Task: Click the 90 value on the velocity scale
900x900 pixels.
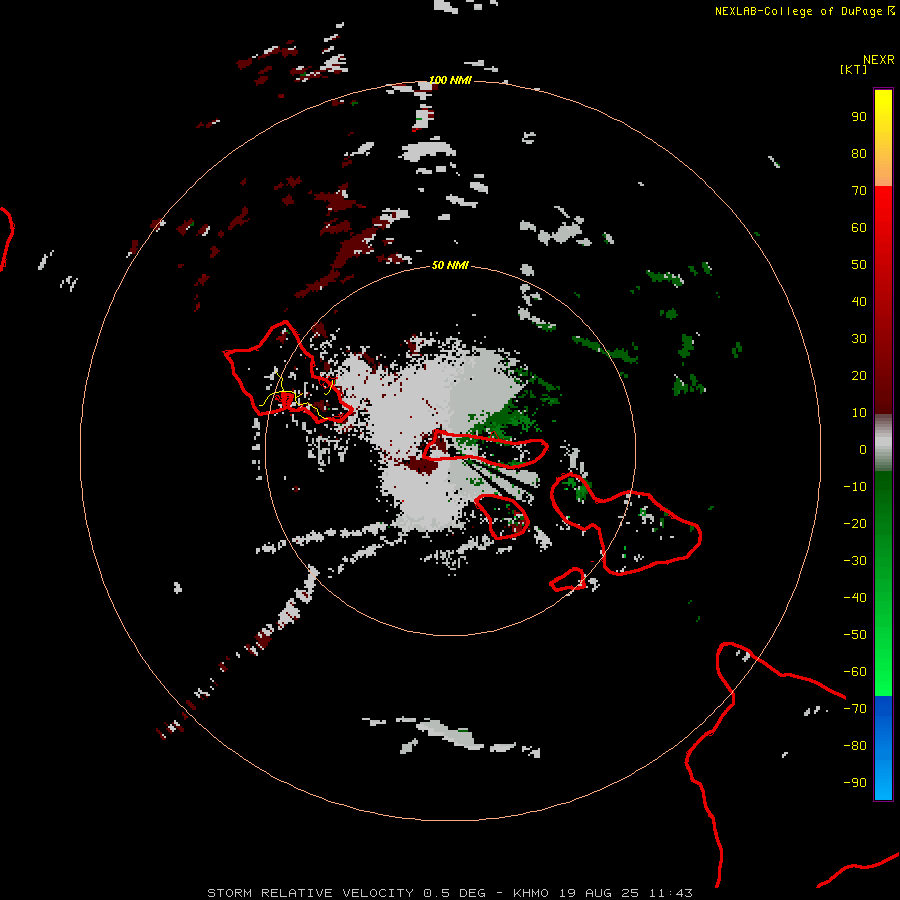Action: [x=859, y=117]
